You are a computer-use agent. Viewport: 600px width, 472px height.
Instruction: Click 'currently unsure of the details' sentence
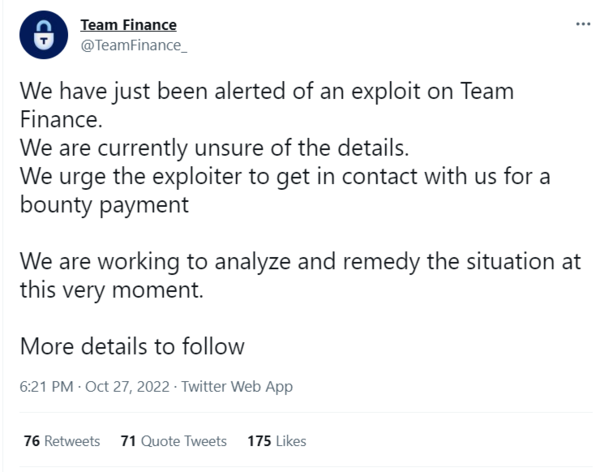[214, 148]
